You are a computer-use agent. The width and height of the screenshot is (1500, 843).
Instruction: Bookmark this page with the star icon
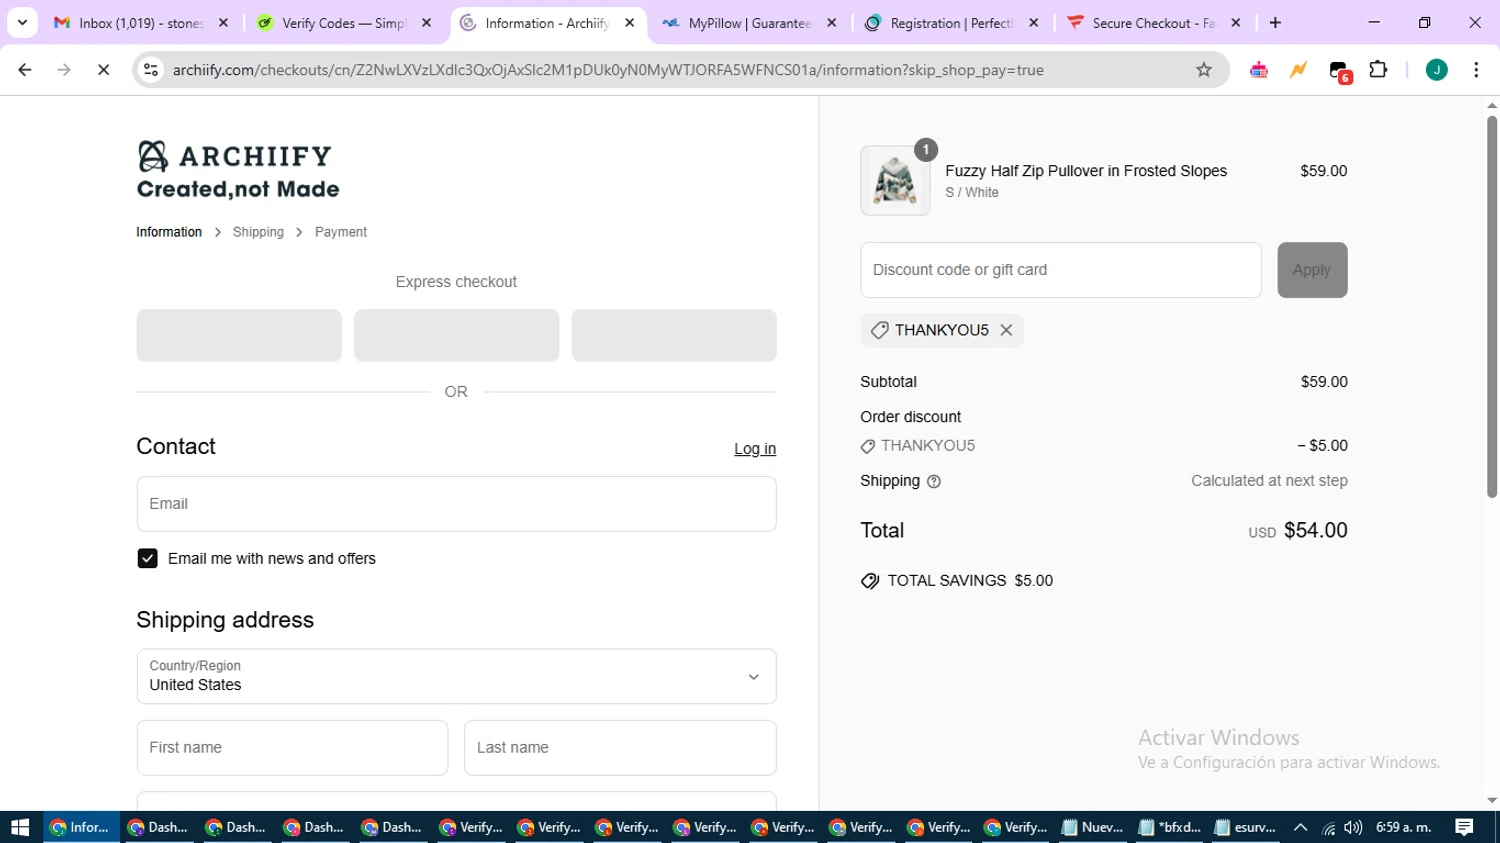[1204, 70]
